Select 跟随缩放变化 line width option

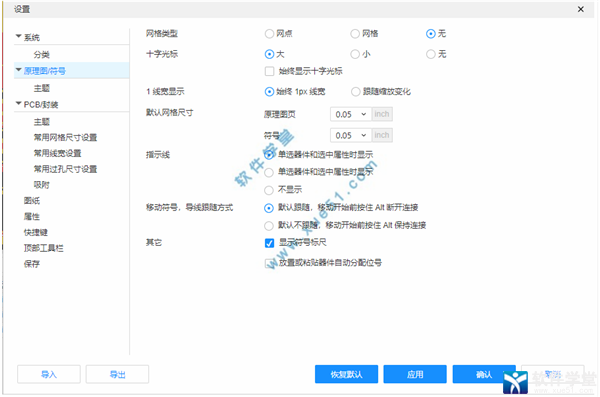tap(355, 91)
